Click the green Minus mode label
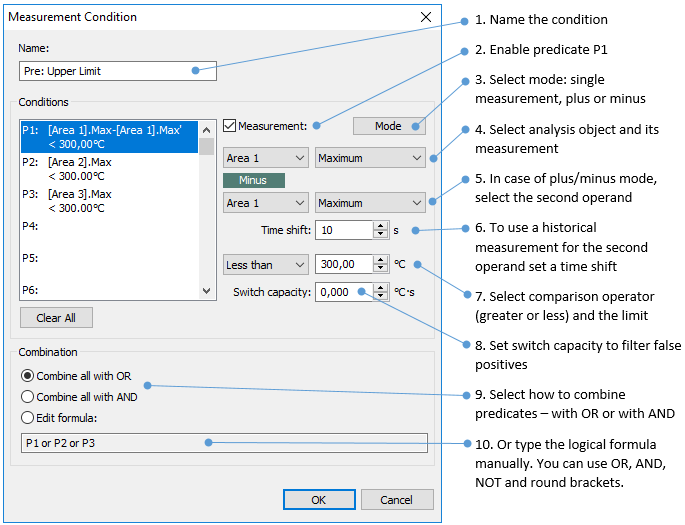The width and height of the screenshot is (685, 525). tap(254, 180)
